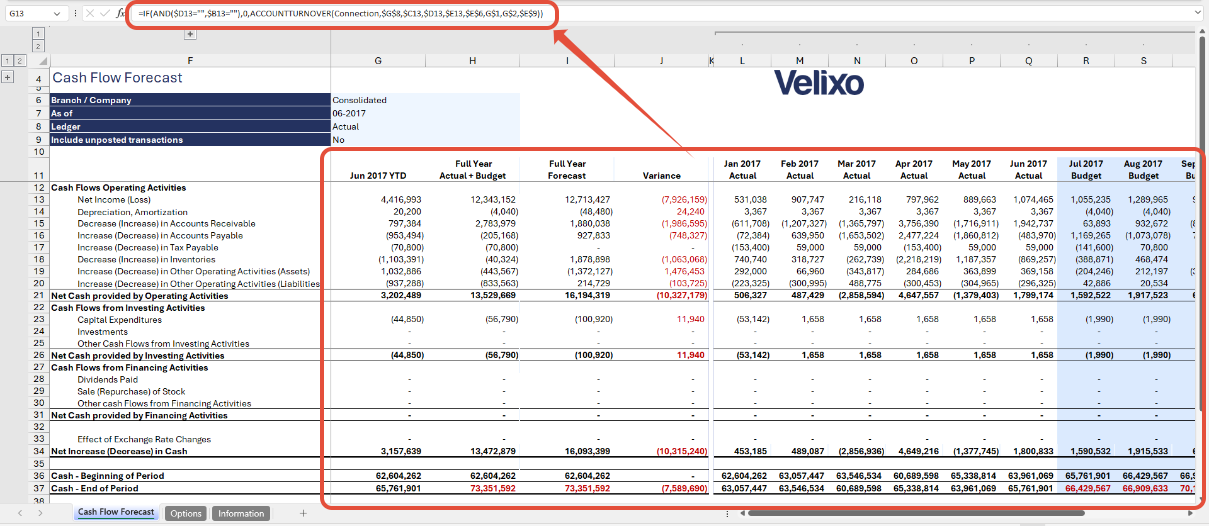Click the Enter checkmark formula icon

tap(103, 14)
